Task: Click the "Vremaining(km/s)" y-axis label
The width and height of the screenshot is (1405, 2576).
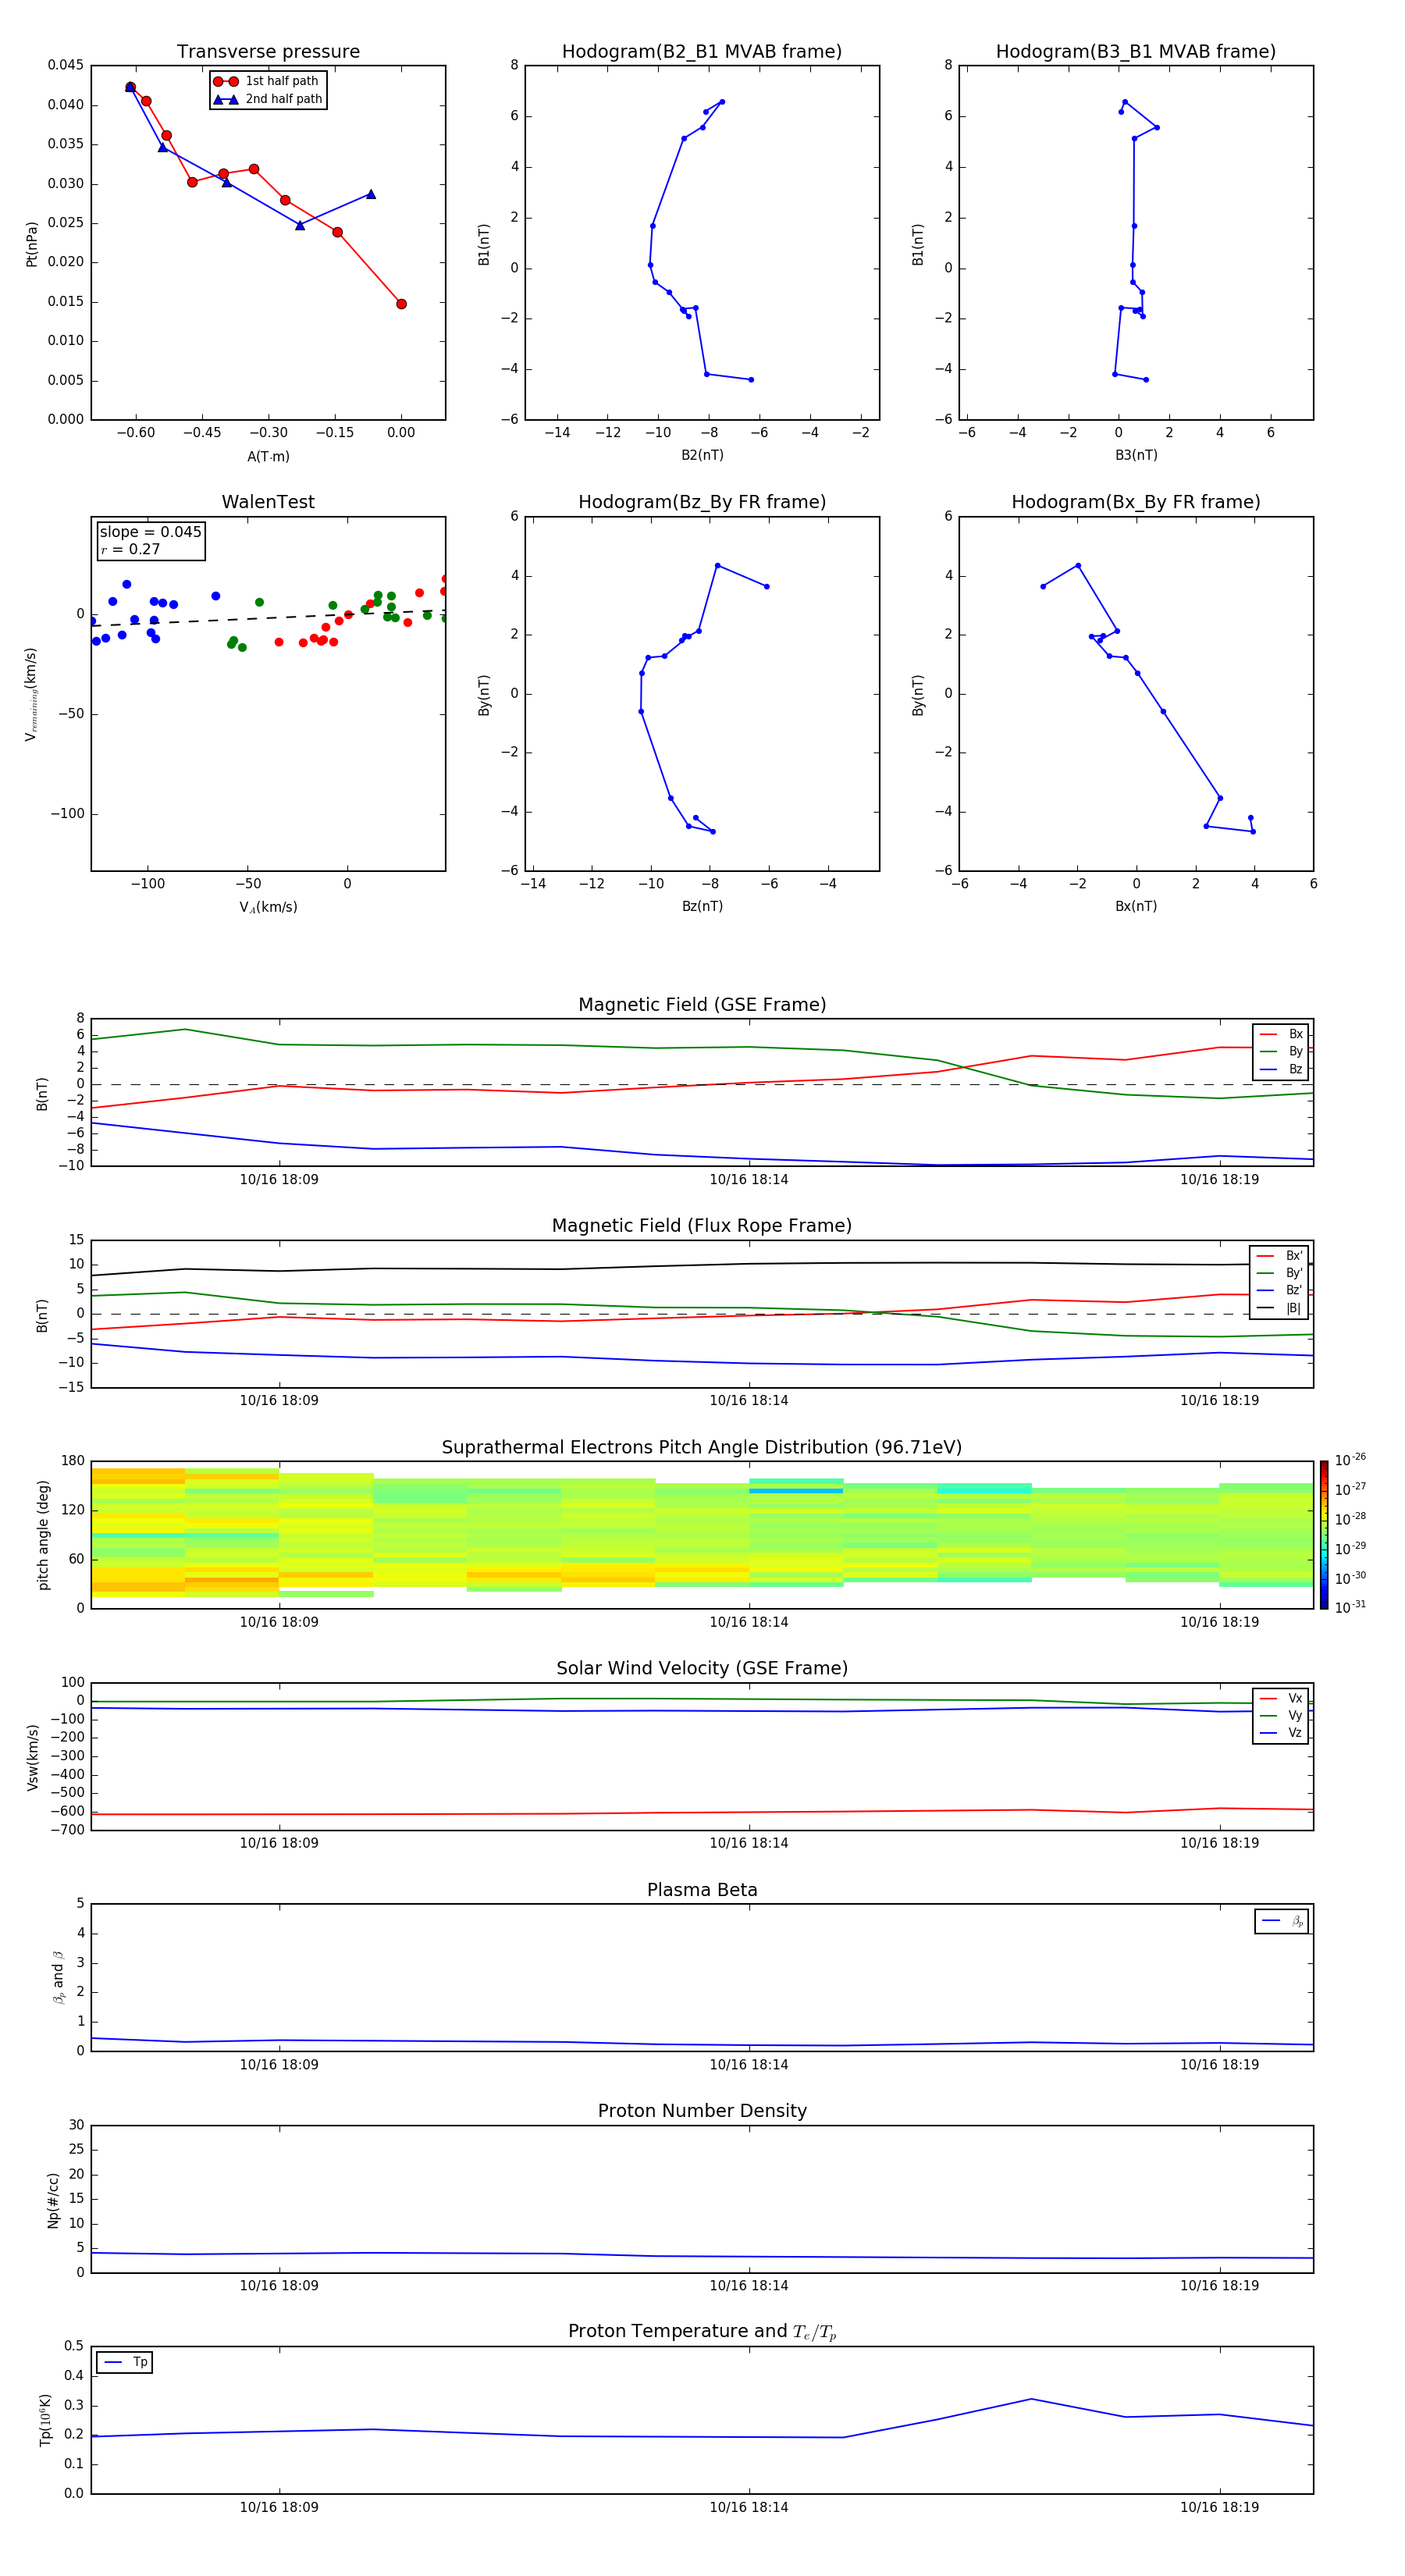Action: click(x=31, y=694)
